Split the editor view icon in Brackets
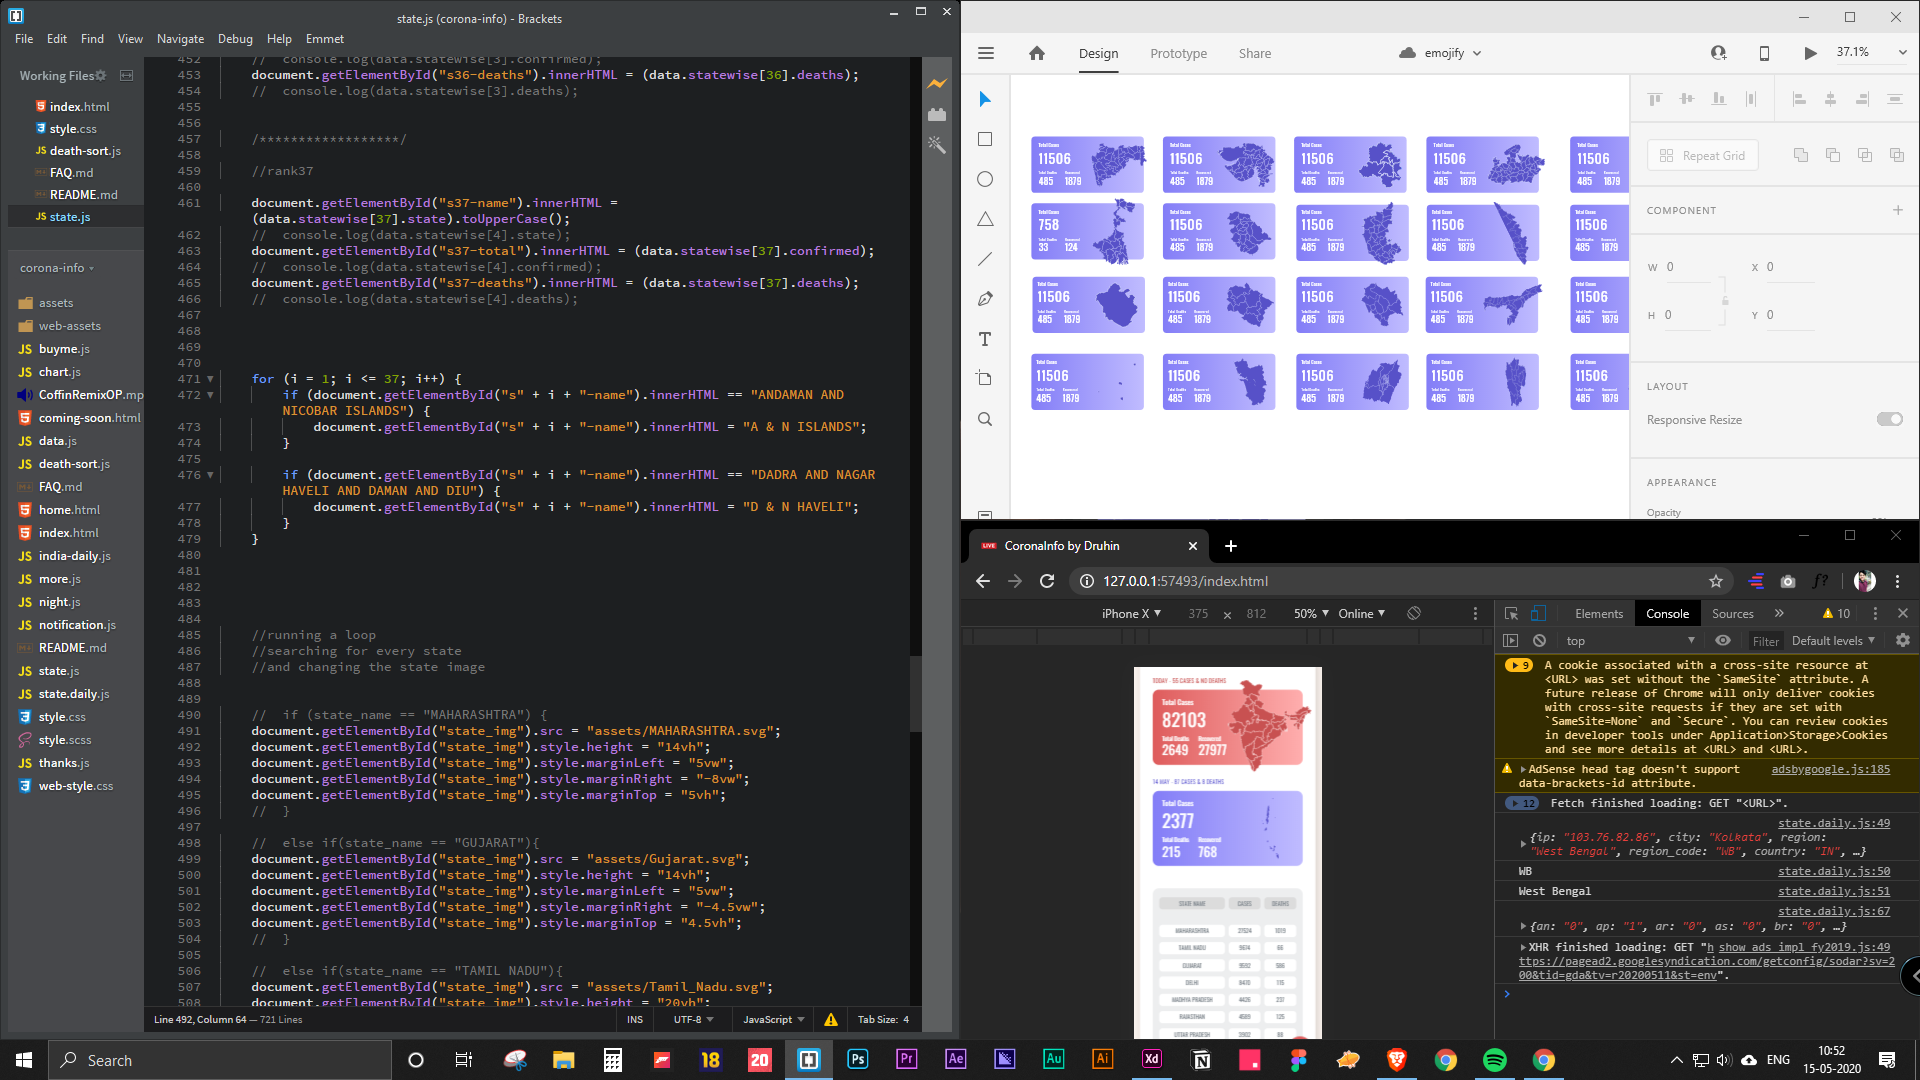 pos(127,76)
